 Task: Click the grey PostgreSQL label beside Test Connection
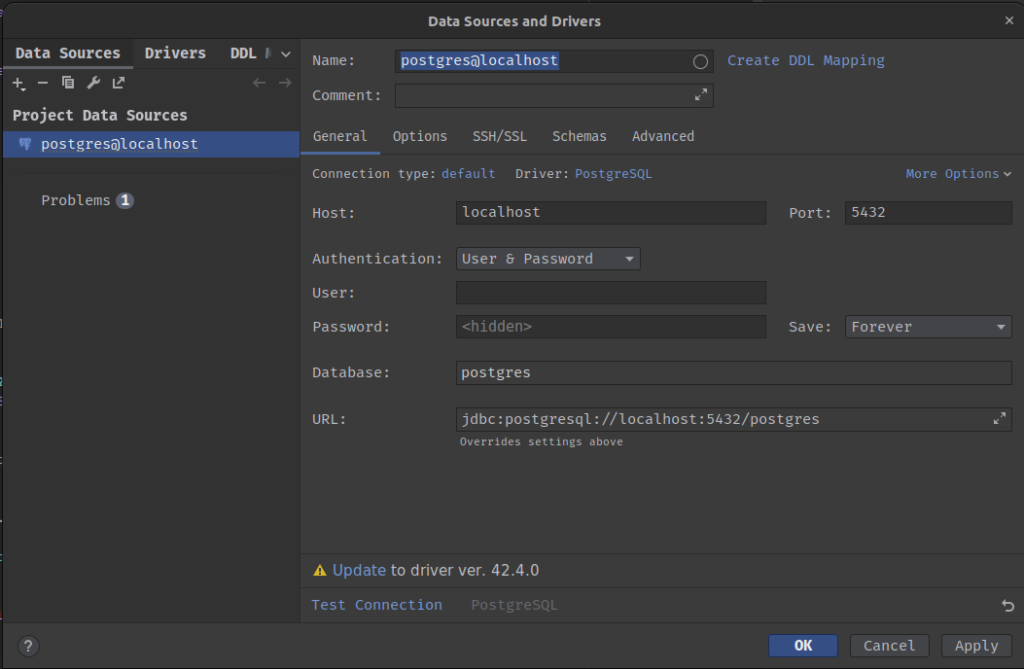coord(514,605)
